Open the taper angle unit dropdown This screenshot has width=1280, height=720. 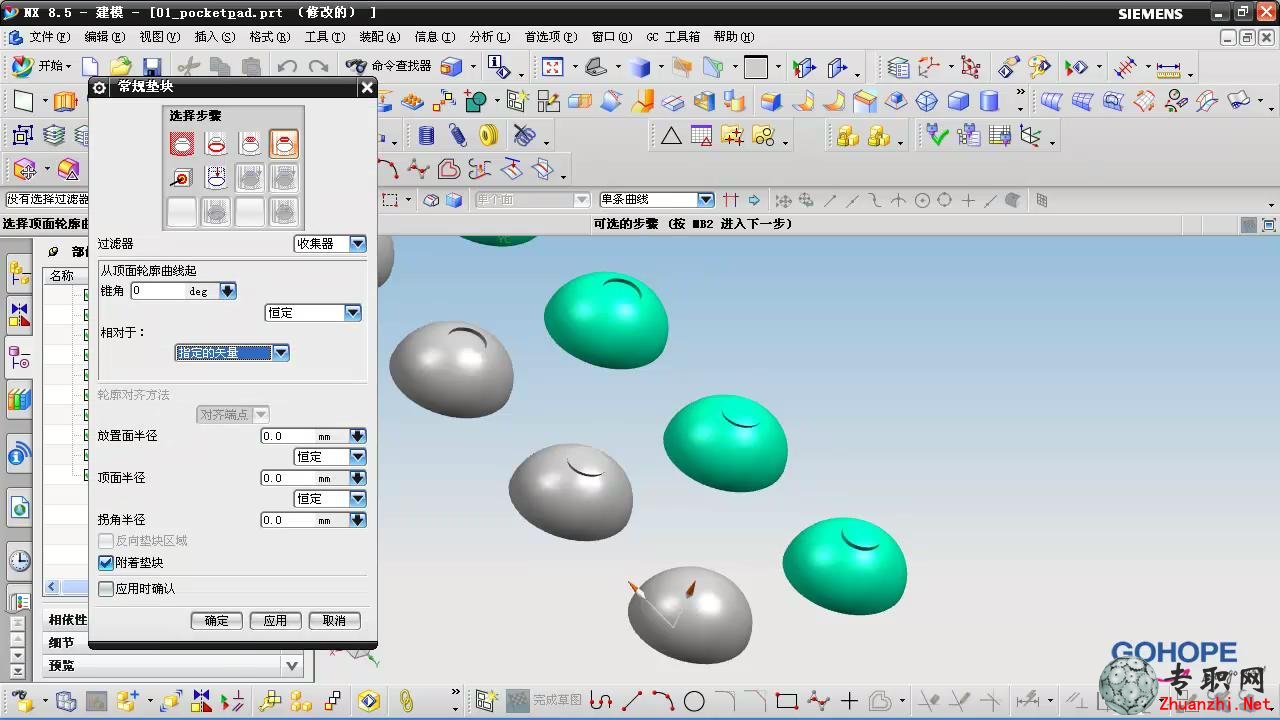click(227, 291)
